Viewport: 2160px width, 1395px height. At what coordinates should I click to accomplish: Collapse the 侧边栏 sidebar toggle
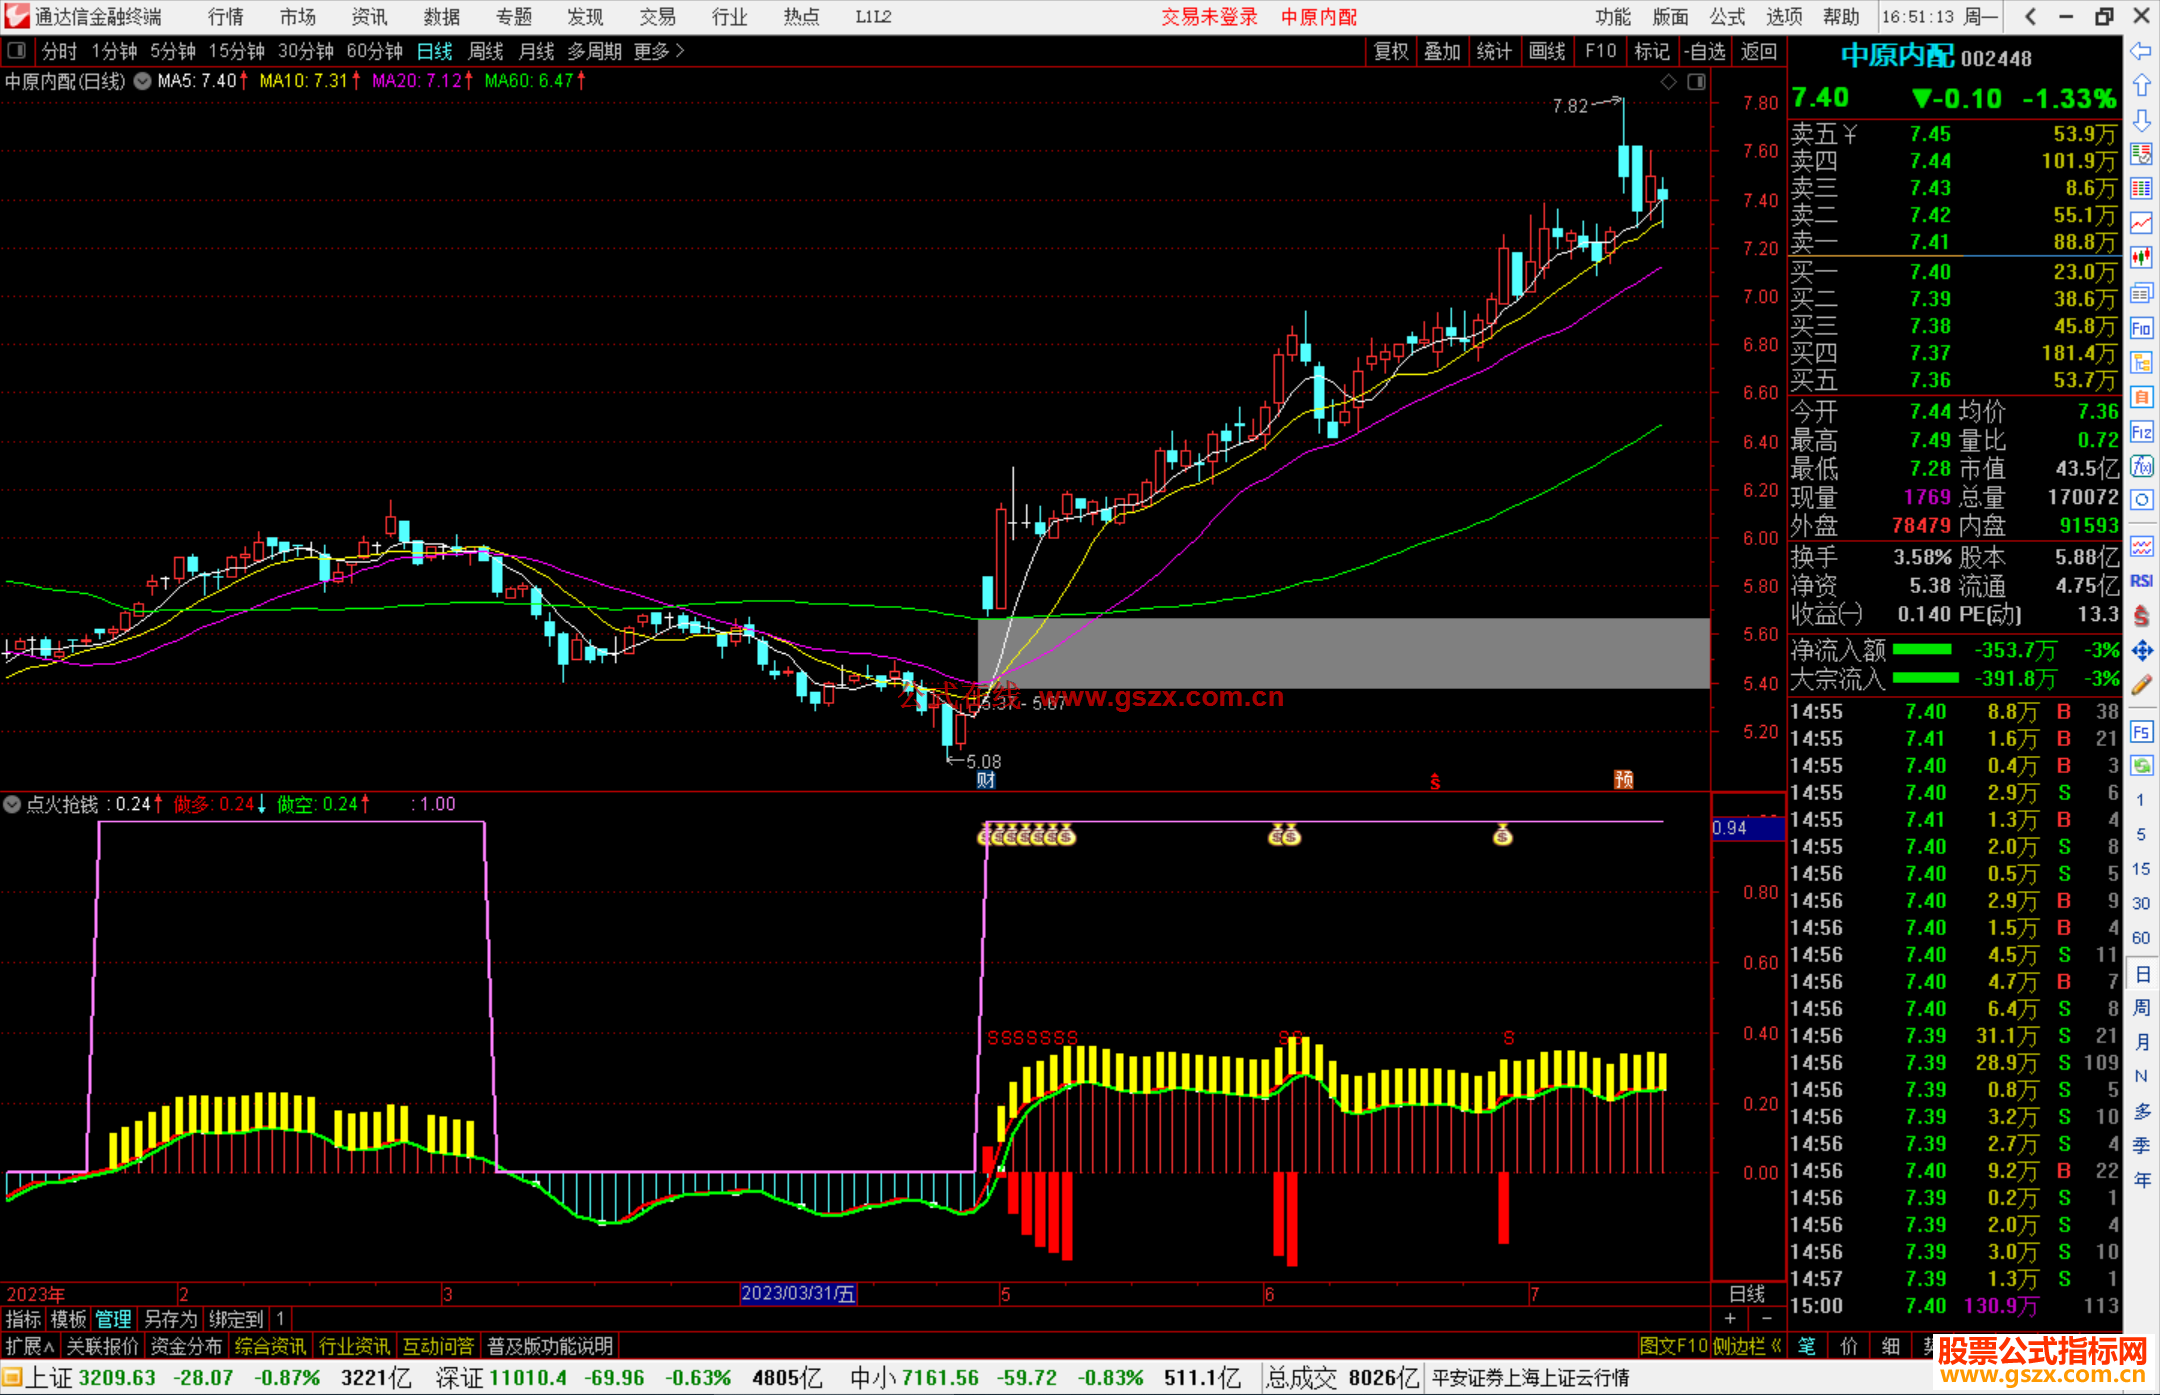[x=1747, y=1346]
